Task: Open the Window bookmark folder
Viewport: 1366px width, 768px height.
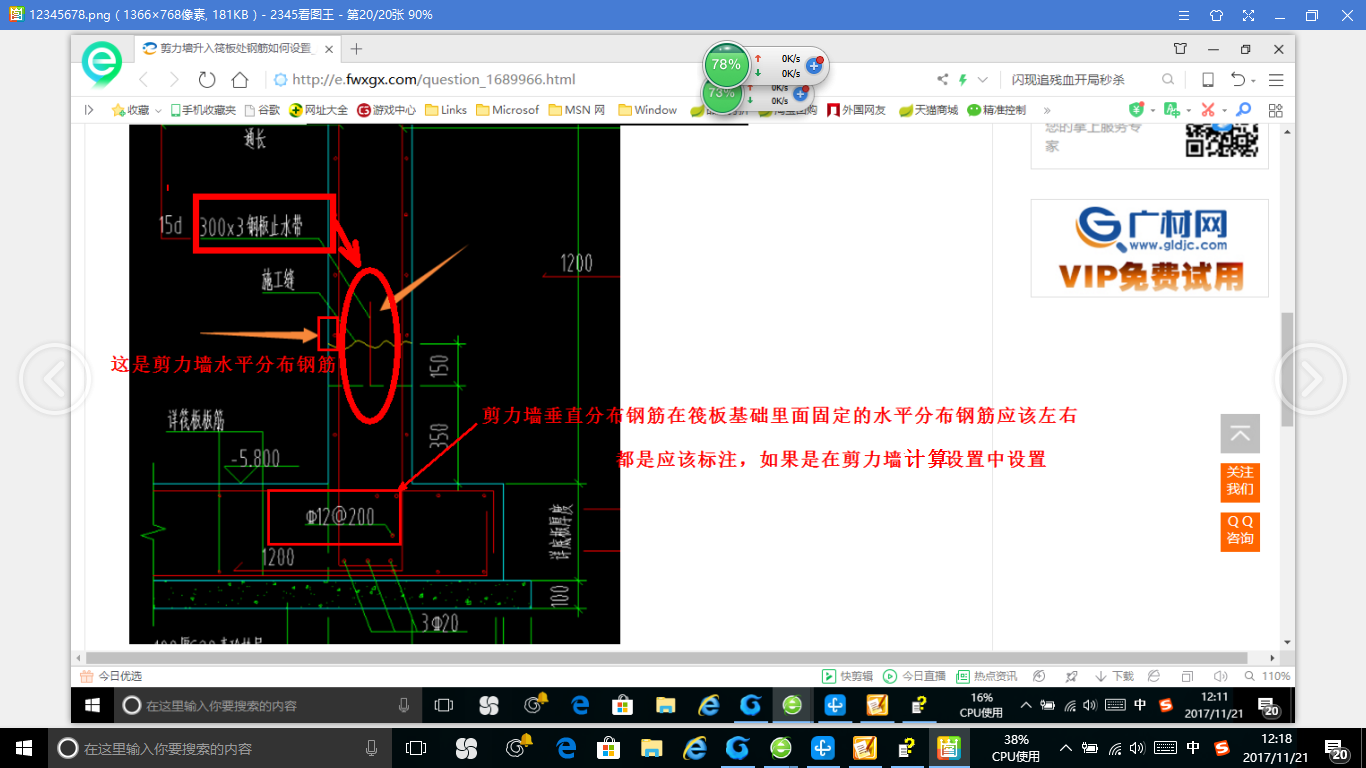Action: [647, 110]
